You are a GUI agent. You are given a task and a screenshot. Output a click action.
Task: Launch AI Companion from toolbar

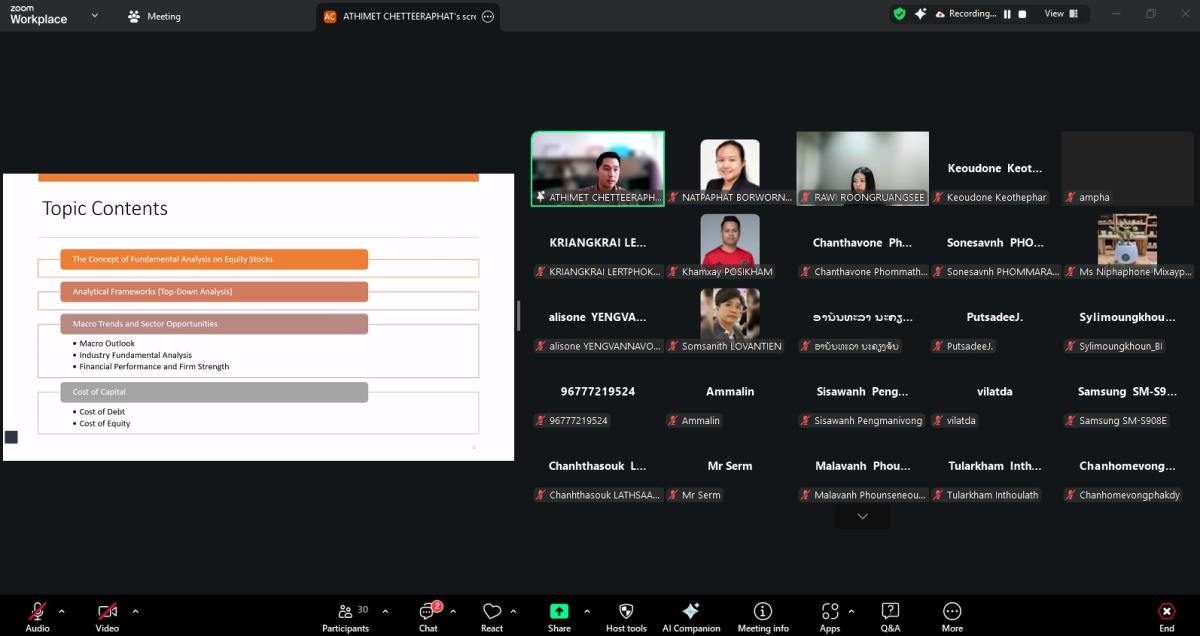tap(690, 612)
